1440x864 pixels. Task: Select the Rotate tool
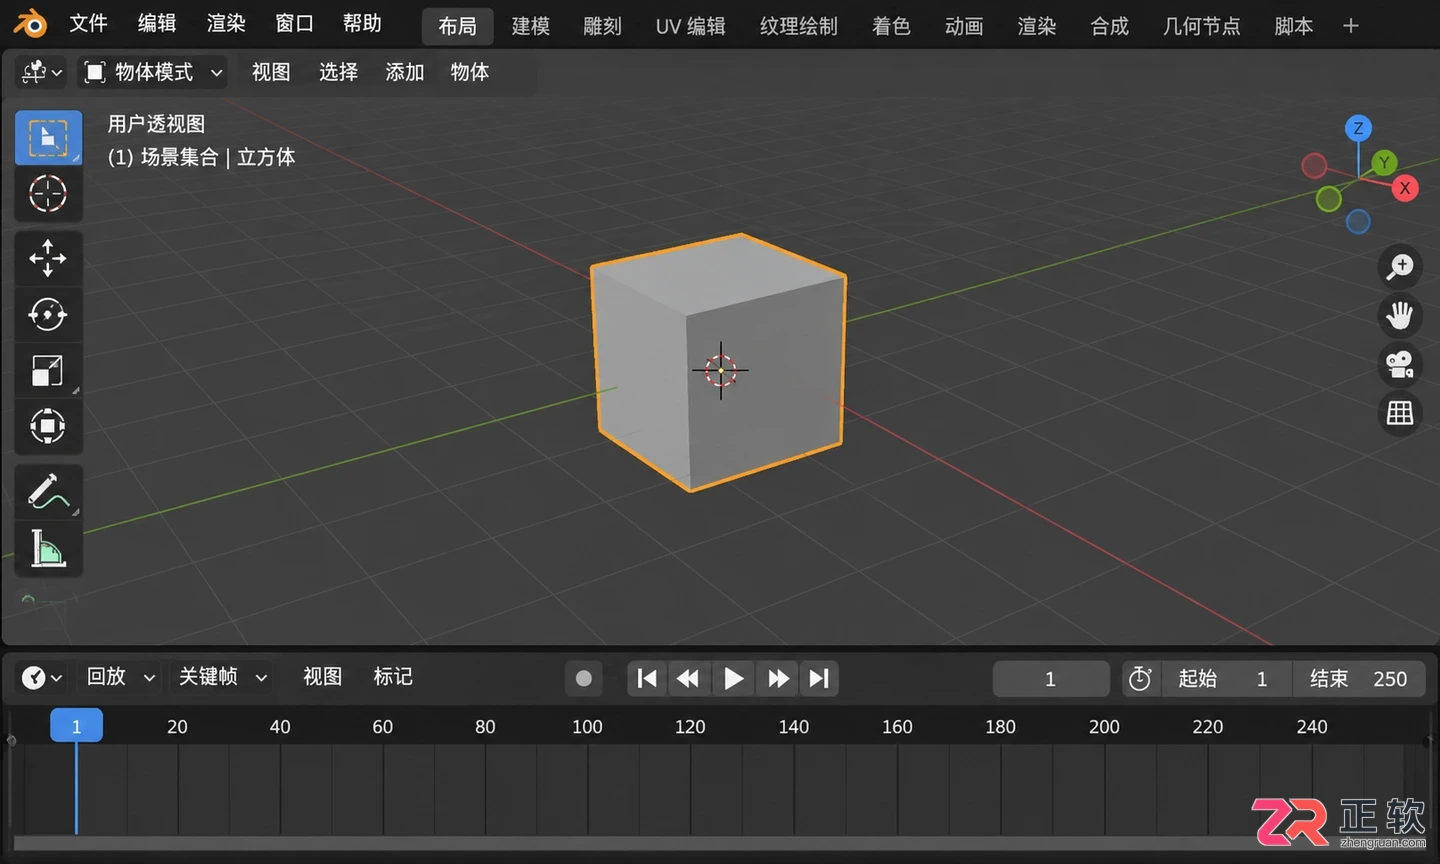pos(48,314)
